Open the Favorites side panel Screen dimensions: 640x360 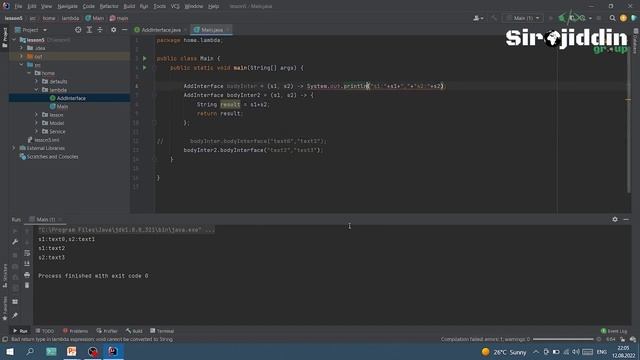pos(4,308)
